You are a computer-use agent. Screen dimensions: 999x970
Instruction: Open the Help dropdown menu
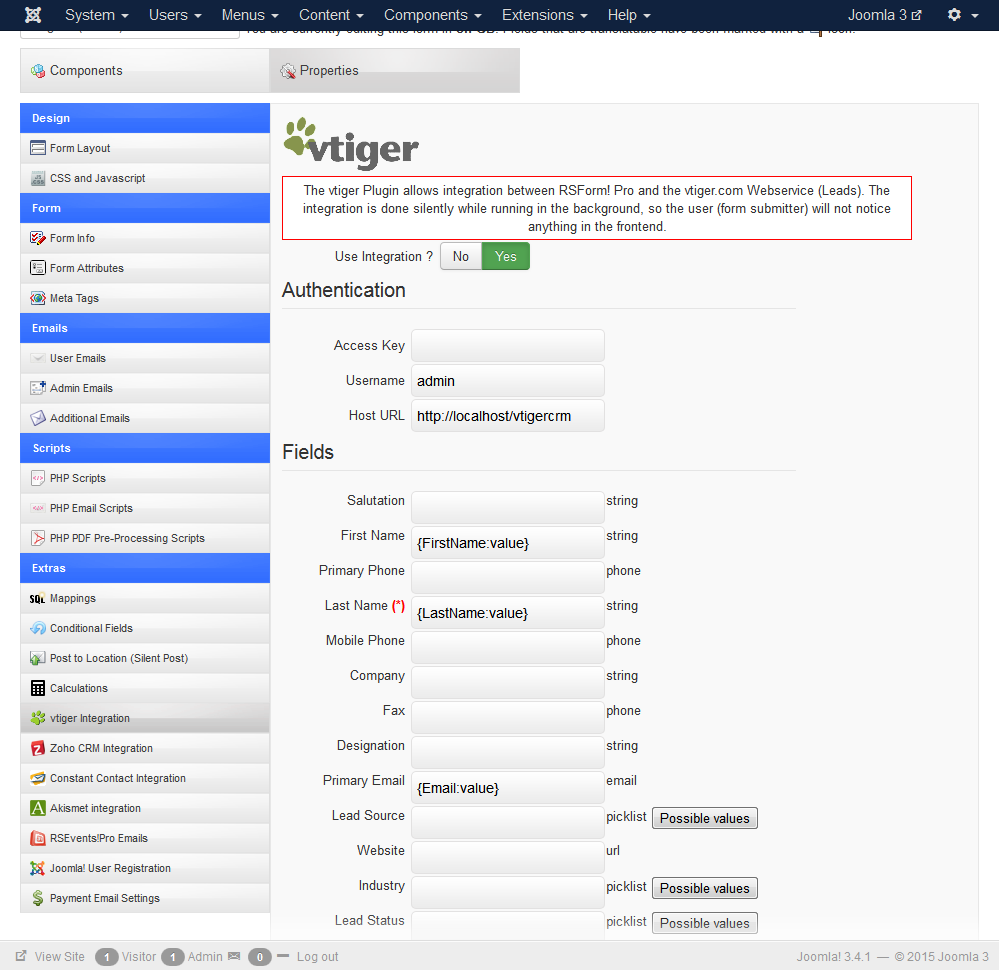[629, 15]
